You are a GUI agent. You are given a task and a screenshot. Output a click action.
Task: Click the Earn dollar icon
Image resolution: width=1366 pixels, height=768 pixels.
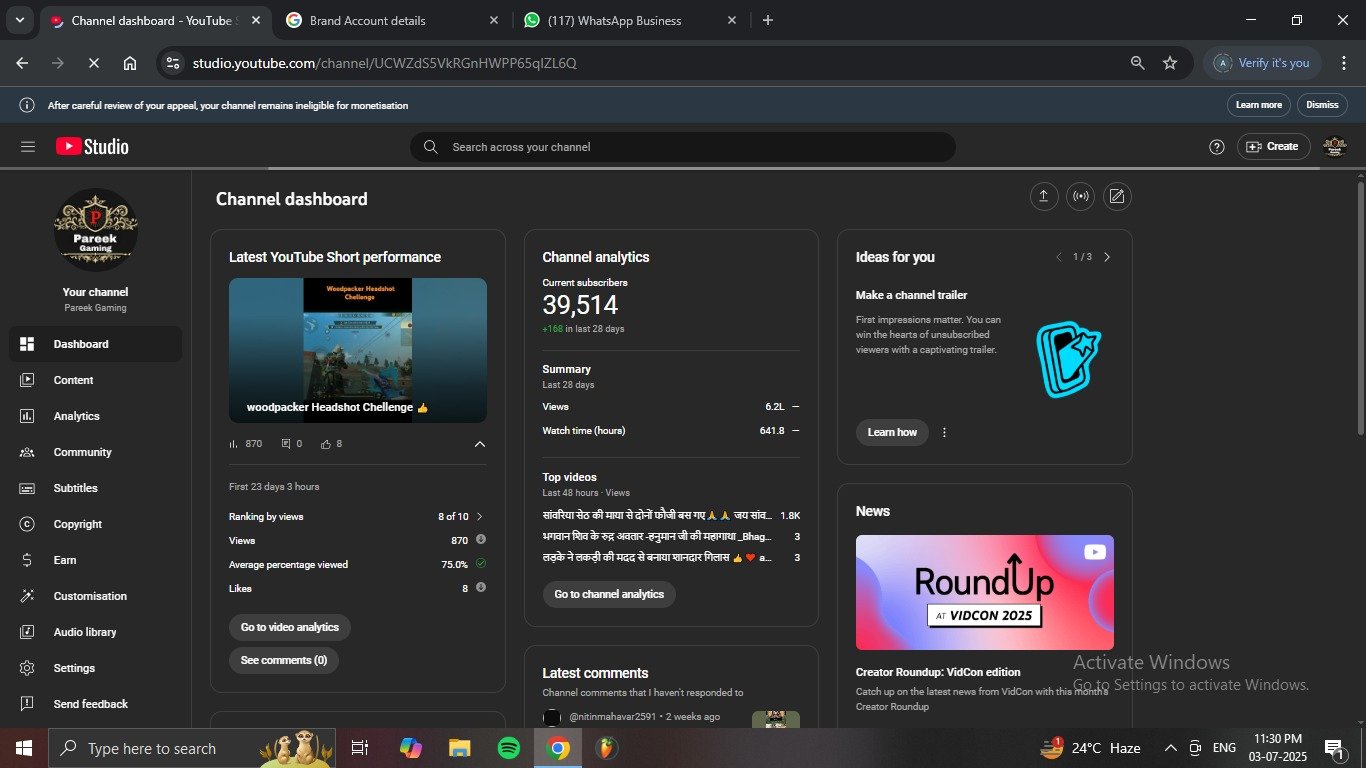click(x=27, y=560)
